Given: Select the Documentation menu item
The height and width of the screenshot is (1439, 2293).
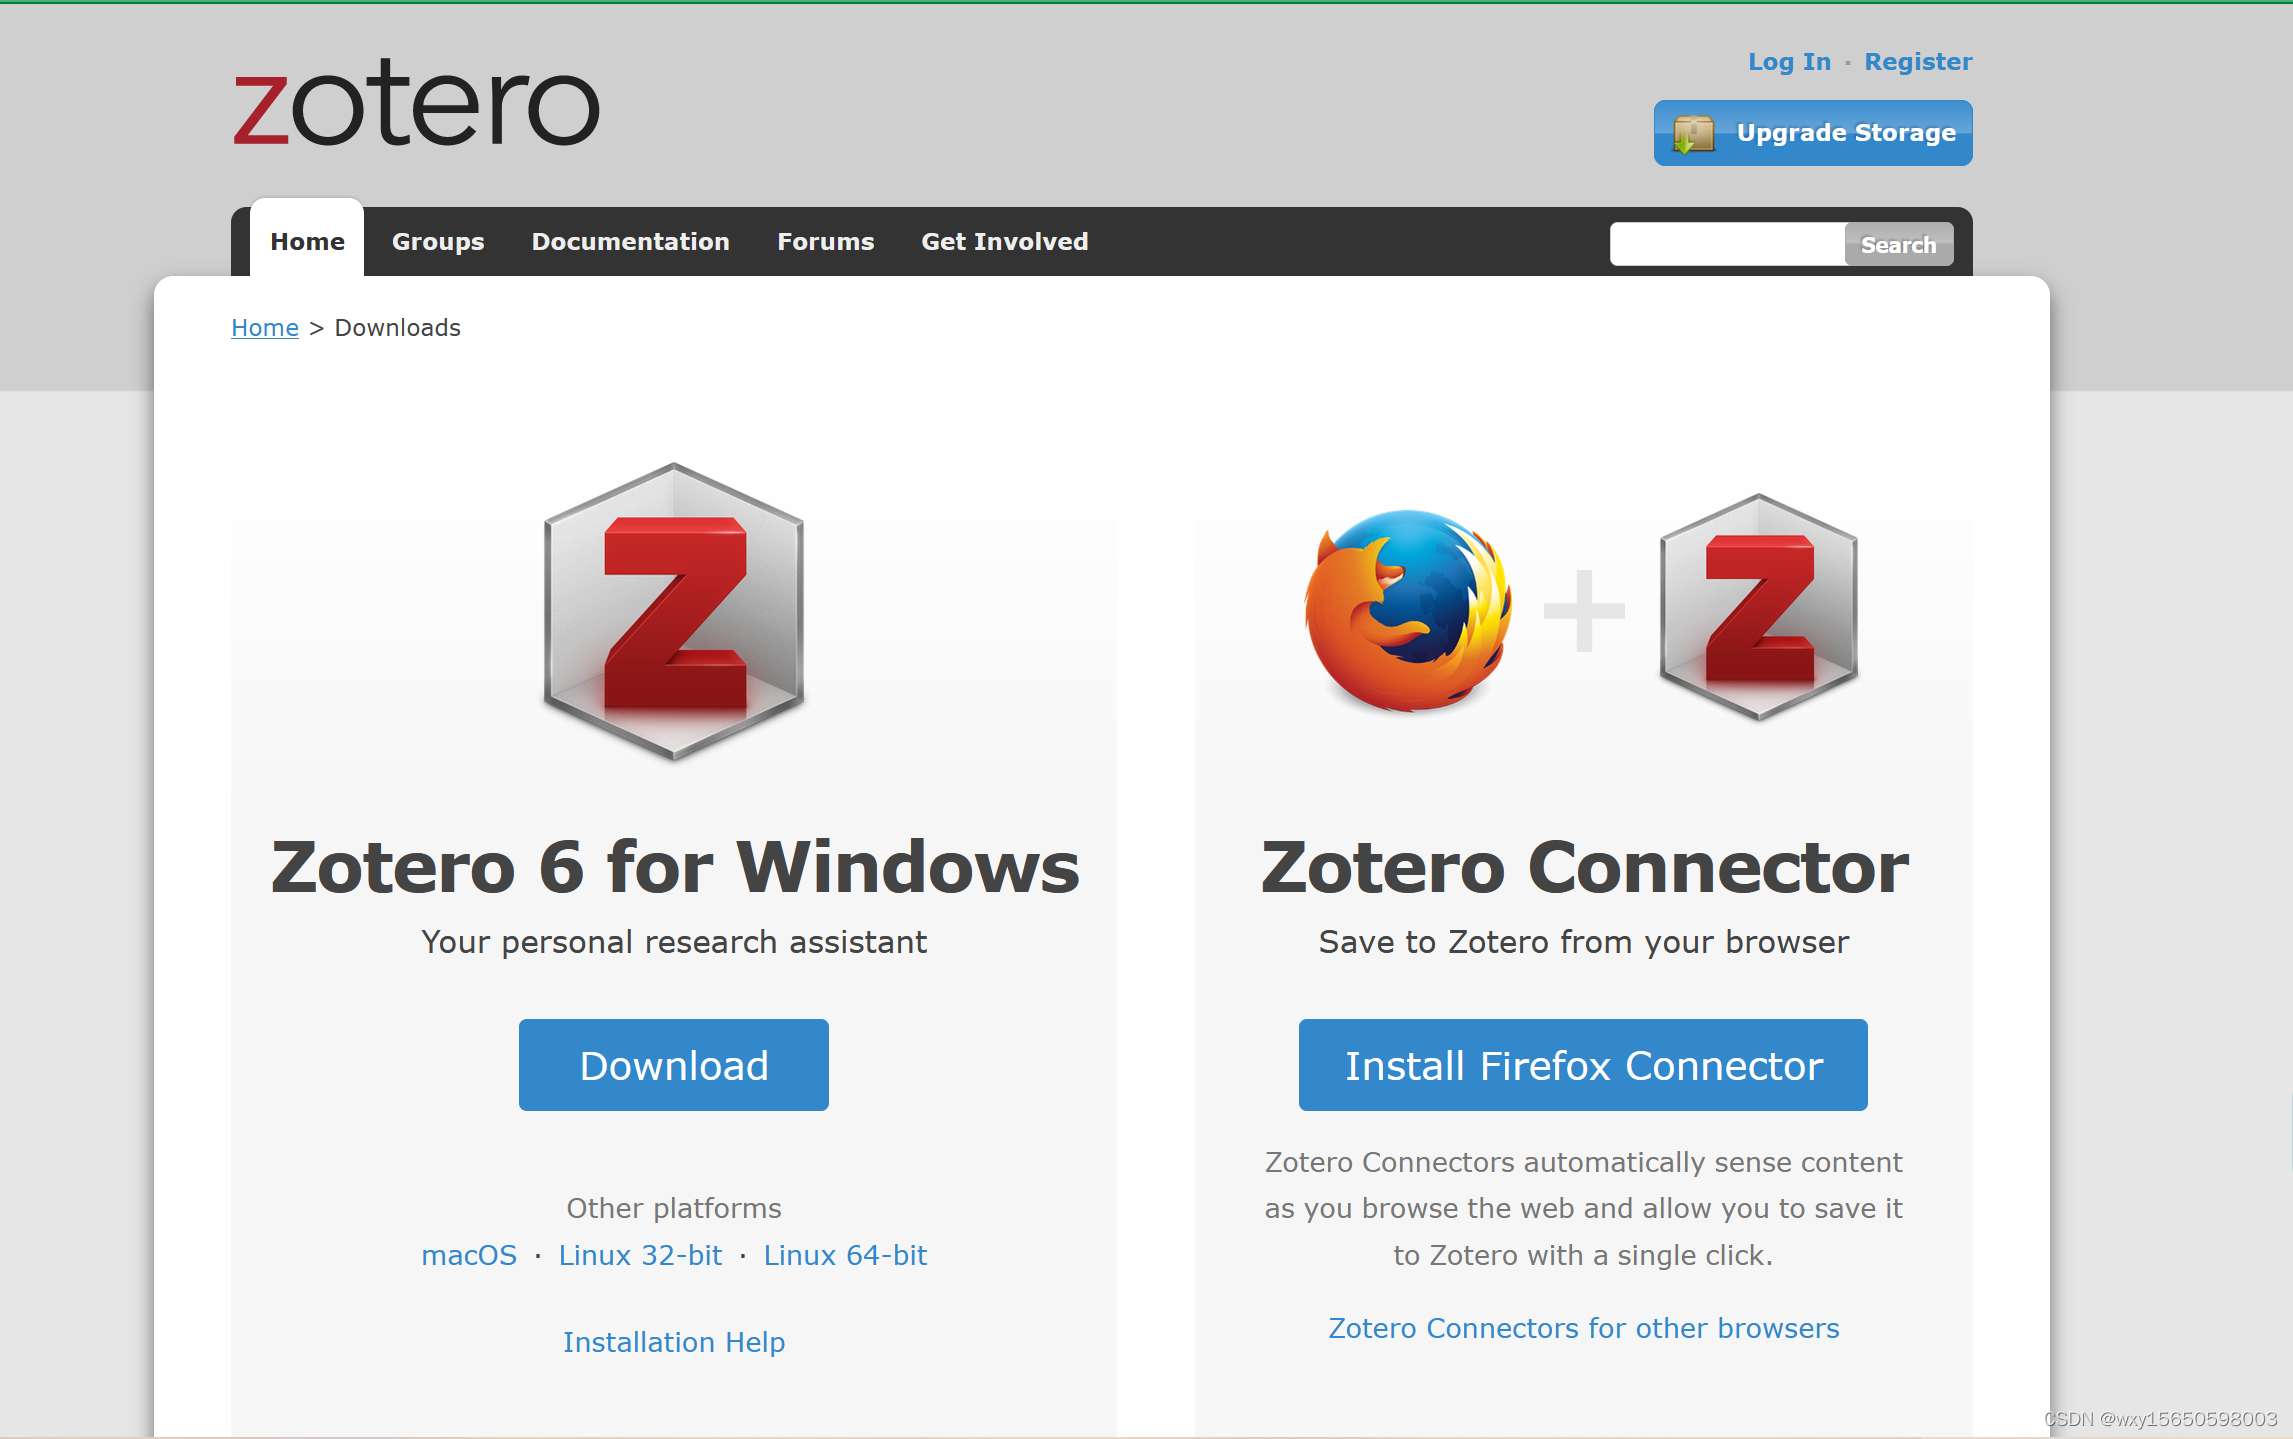Looking at the screenshot, I should 630,240.
